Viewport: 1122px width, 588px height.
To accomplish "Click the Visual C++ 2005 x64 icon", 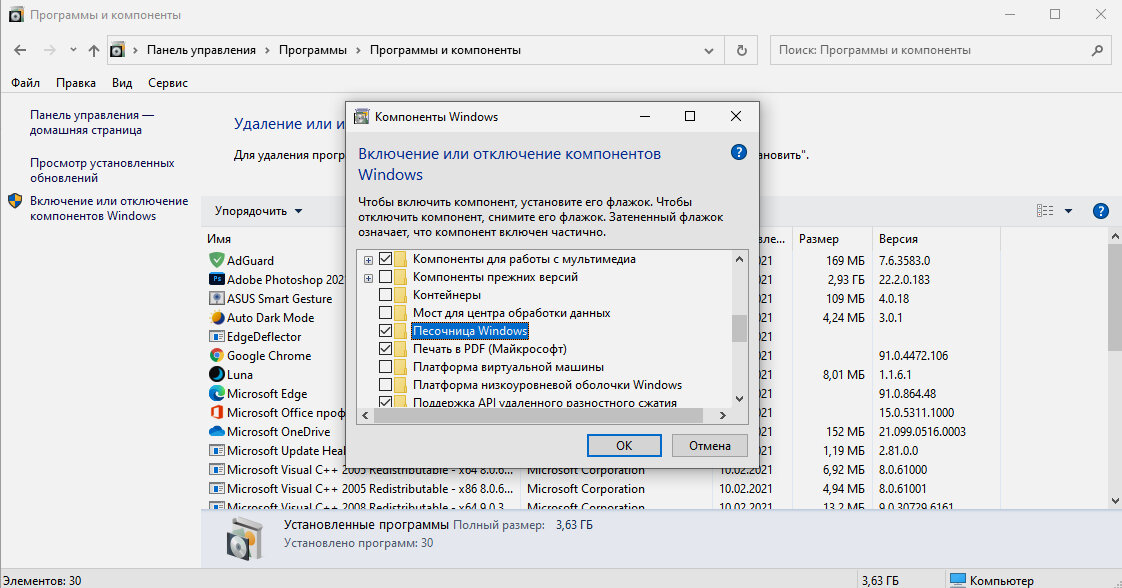I will (216, 470).
